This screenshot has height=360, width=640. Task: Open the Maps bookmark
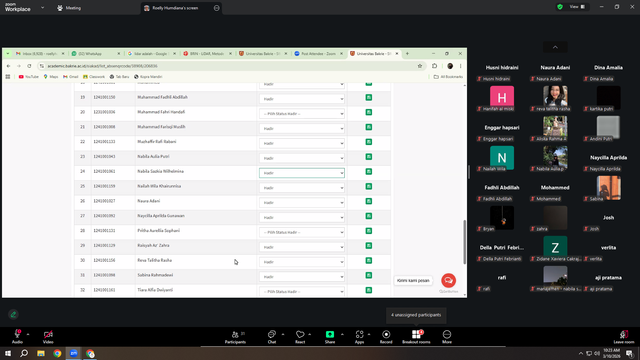51,77
